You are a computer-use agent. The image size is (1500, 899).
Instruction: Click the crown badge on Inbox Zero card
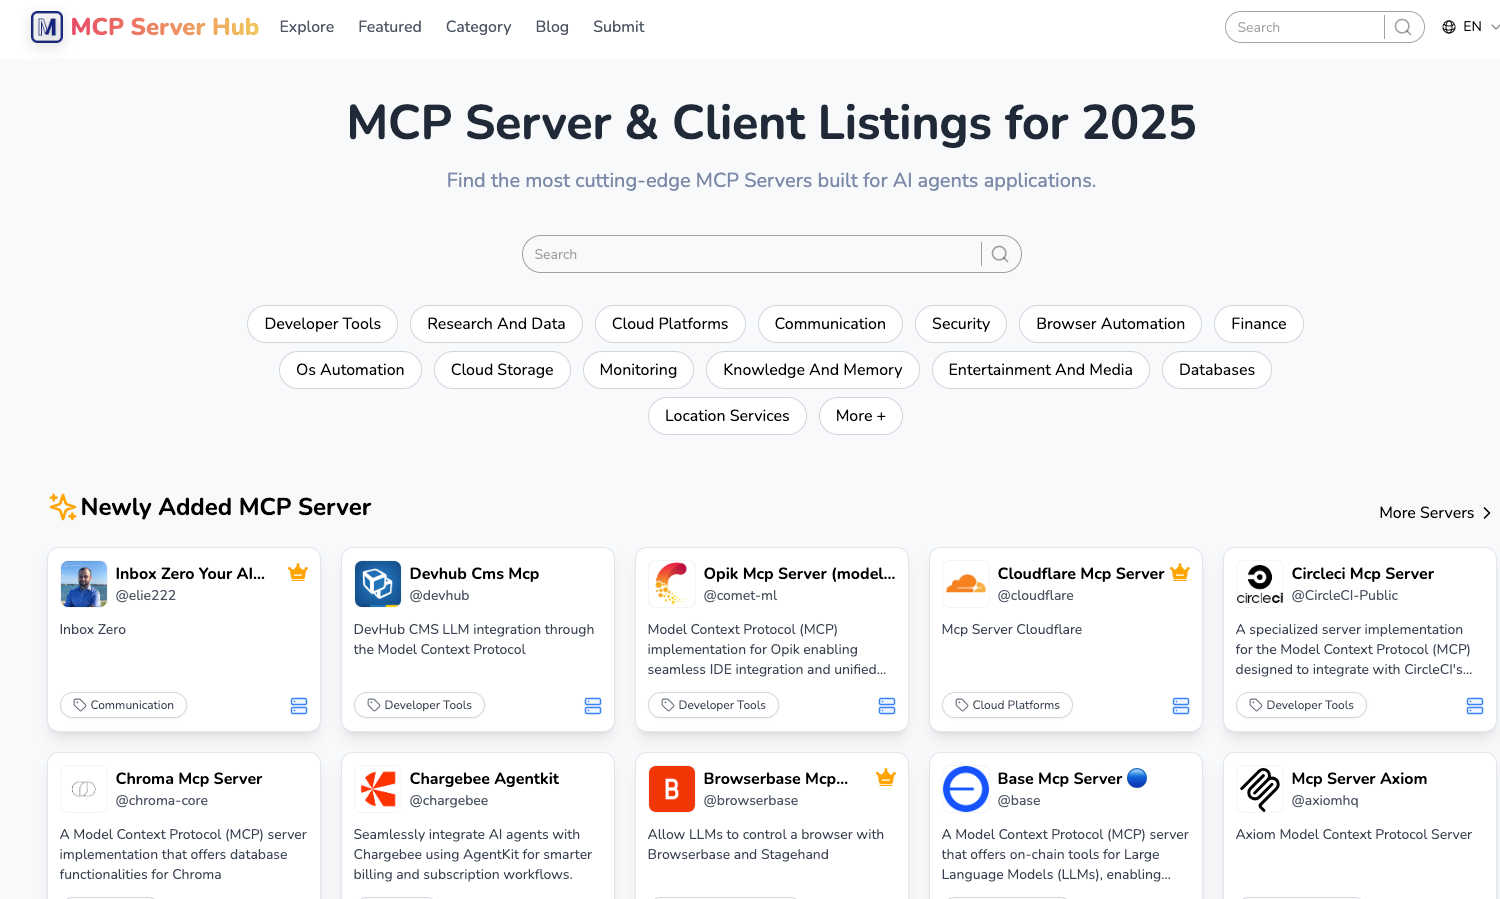298,573
